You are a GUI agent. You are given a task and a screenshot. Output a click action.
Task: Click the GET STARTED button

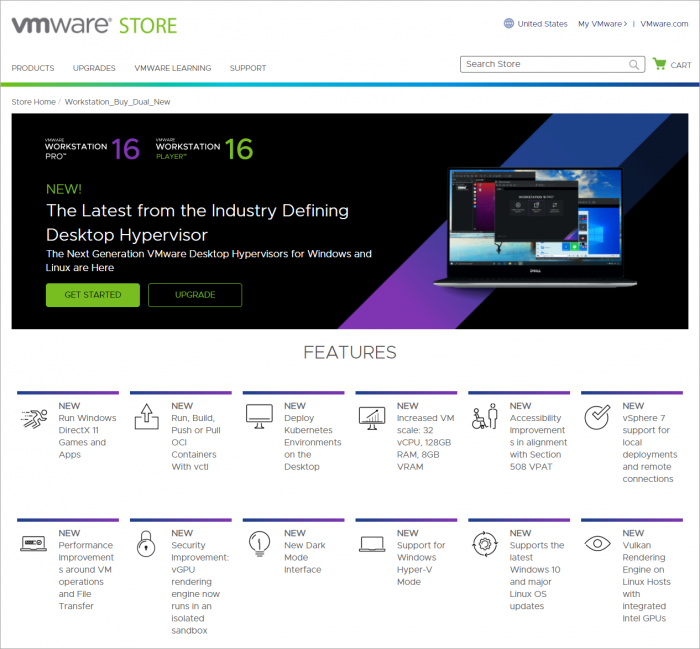(93, 295)
